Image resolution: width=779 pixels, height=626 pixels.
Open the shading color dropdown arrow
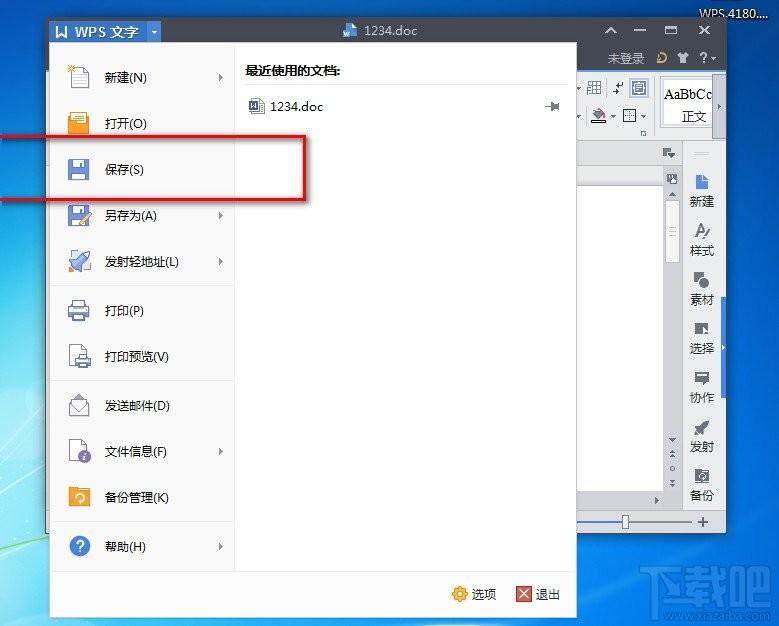click(x=613, y=116)
